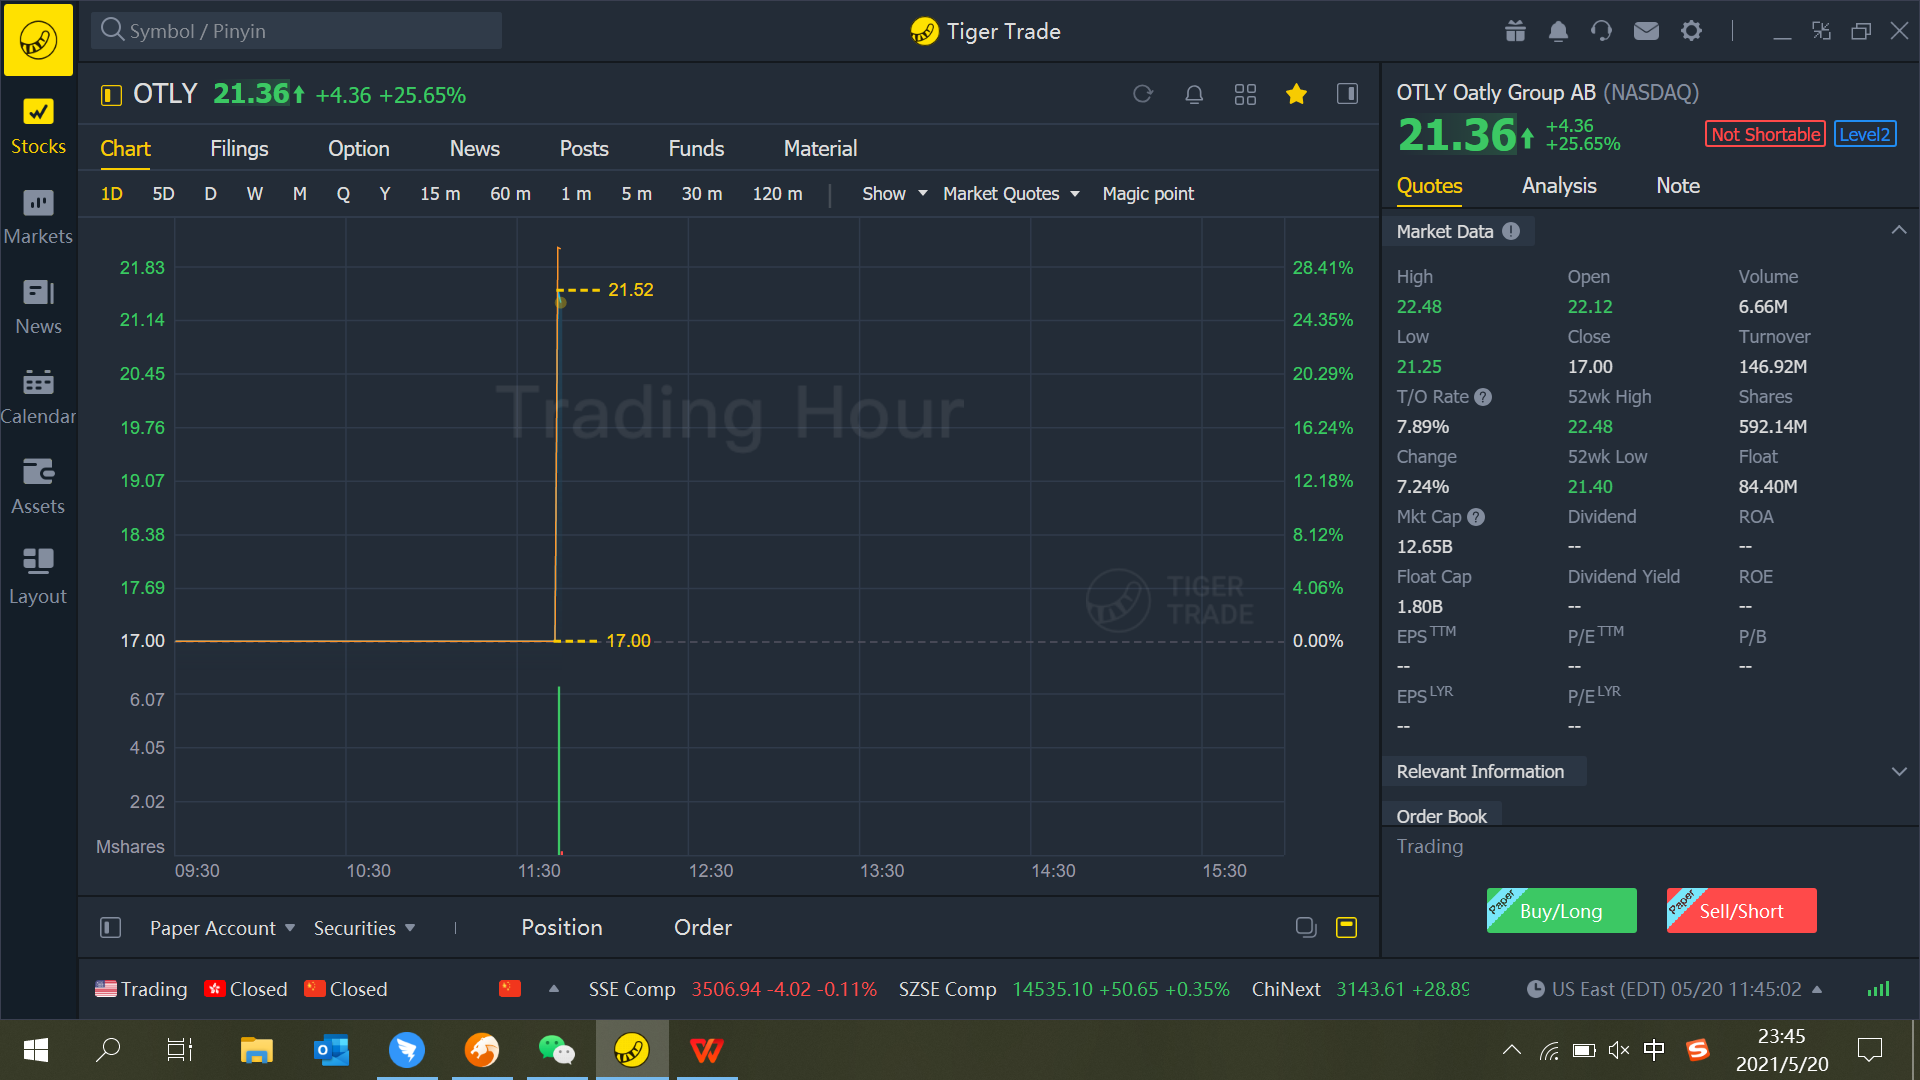This screenshot has height=1080, width=1920.
Task: Open the Show dropdown
Action: 895,194
